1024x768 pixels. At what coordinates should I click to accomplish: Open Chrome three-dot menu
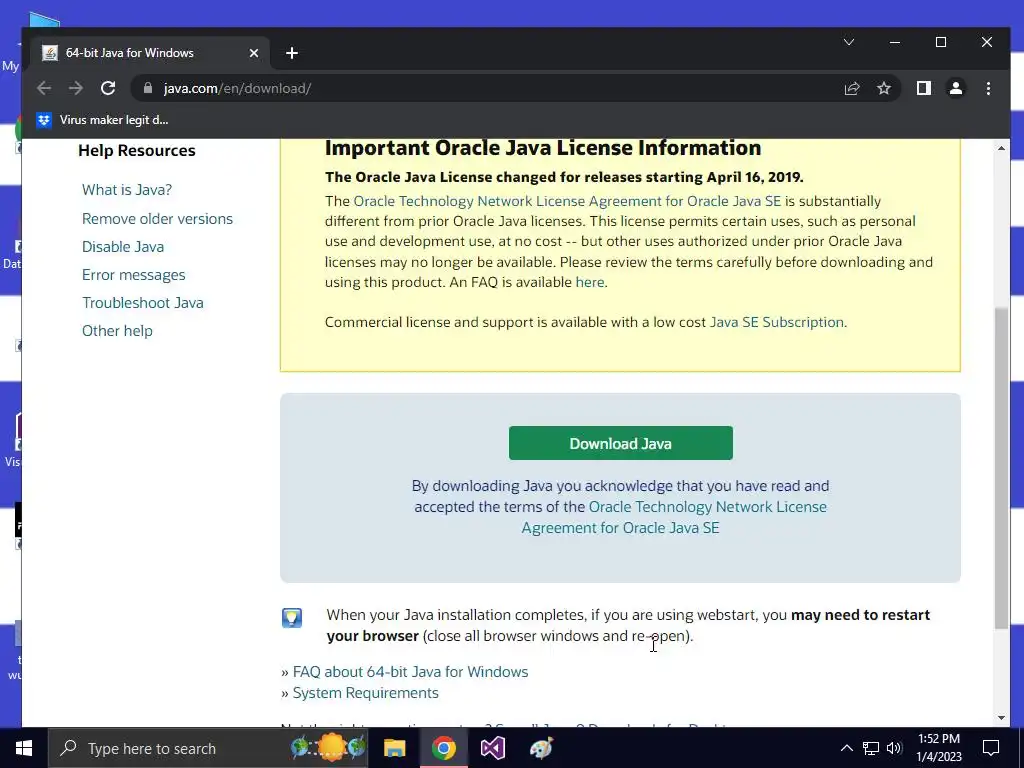(988, 88)
